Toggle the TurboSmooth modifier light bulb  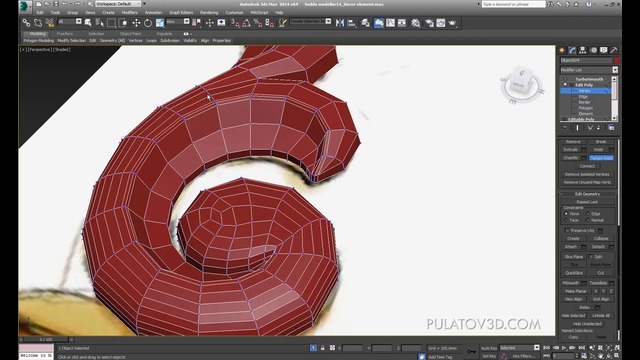point(565,79)
